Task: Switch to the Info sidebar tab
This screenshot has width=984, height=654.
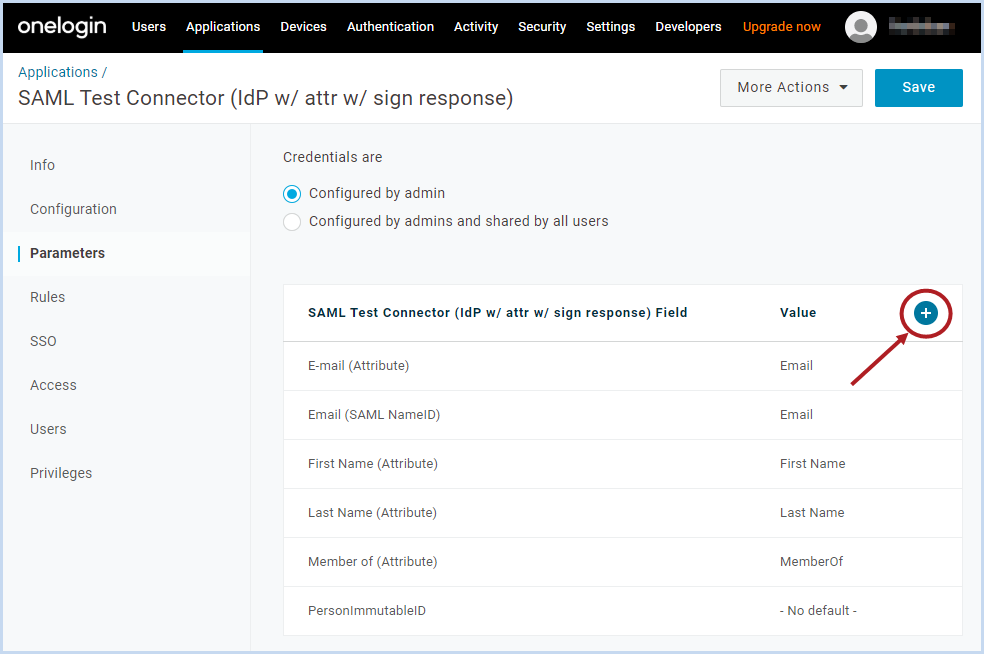Action: click(42, 165)
